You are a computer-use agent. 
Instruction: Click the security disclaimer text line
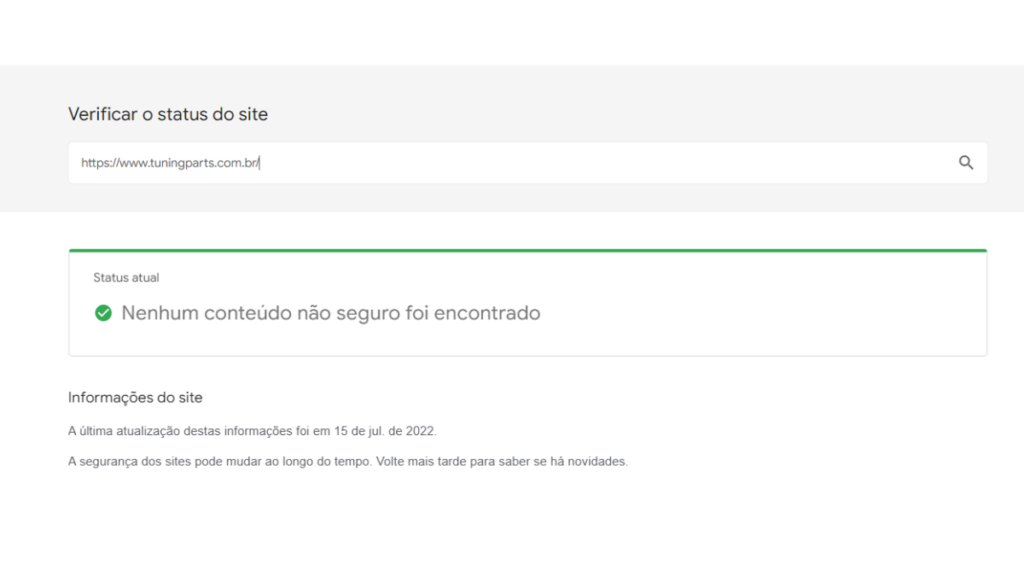click(348, 461)
